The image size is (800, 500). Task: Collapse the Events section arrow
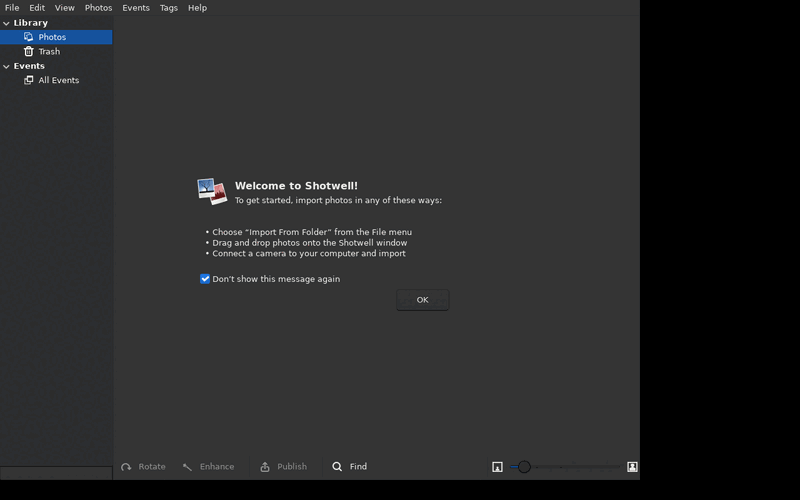click(6, 66)
